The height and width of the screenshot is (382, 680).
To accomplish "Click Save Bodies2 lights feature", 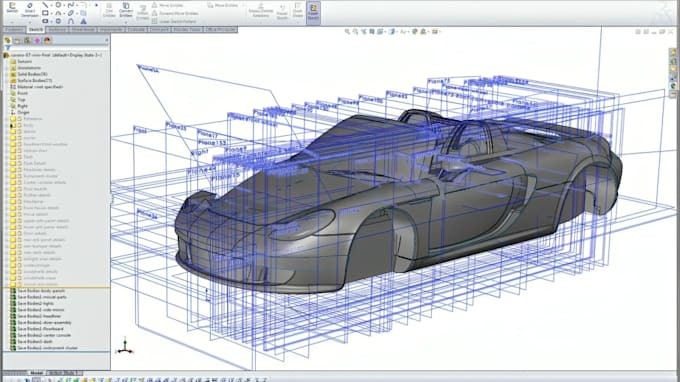I will pyautogui.click(x=32, y=304).
